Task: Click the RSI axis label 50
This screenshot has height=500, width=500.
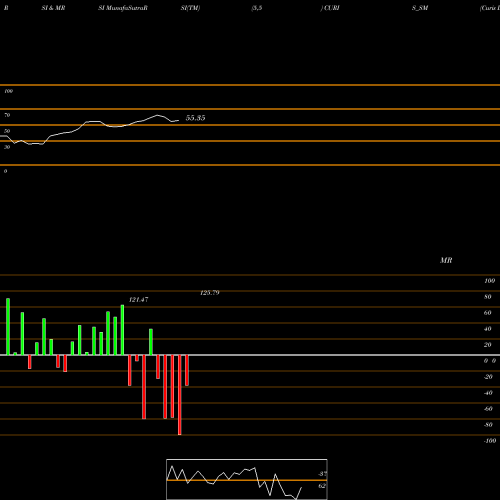Action: click(x=7, y=131)
